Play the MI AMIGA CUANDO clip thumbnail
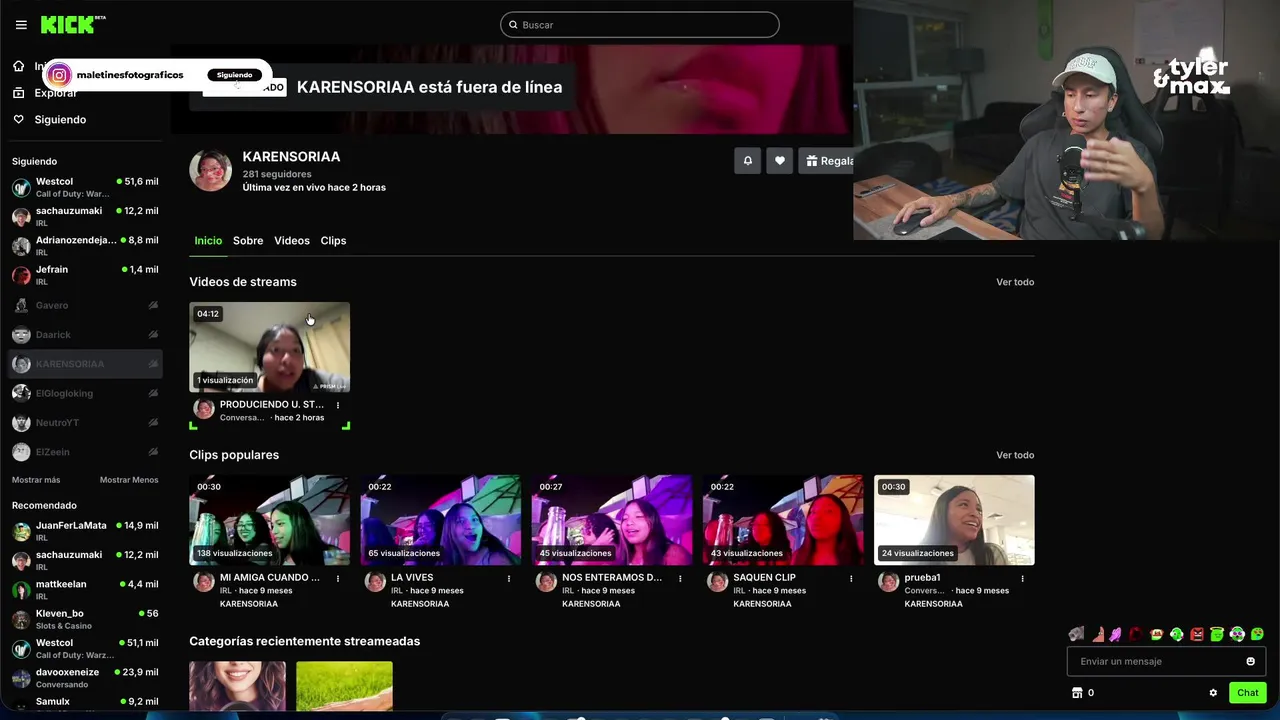Image resolution: width=1280 pixels, height=720 pixels. (270, 520)
